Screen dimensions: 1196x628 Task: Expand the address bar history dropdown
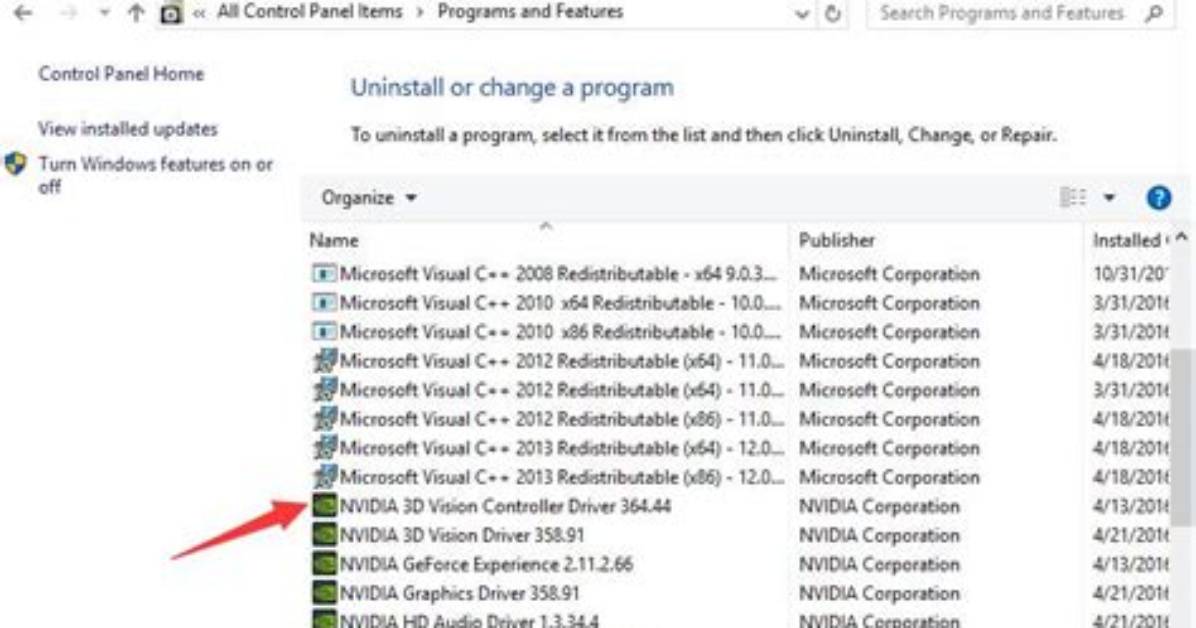pos(802,14)
